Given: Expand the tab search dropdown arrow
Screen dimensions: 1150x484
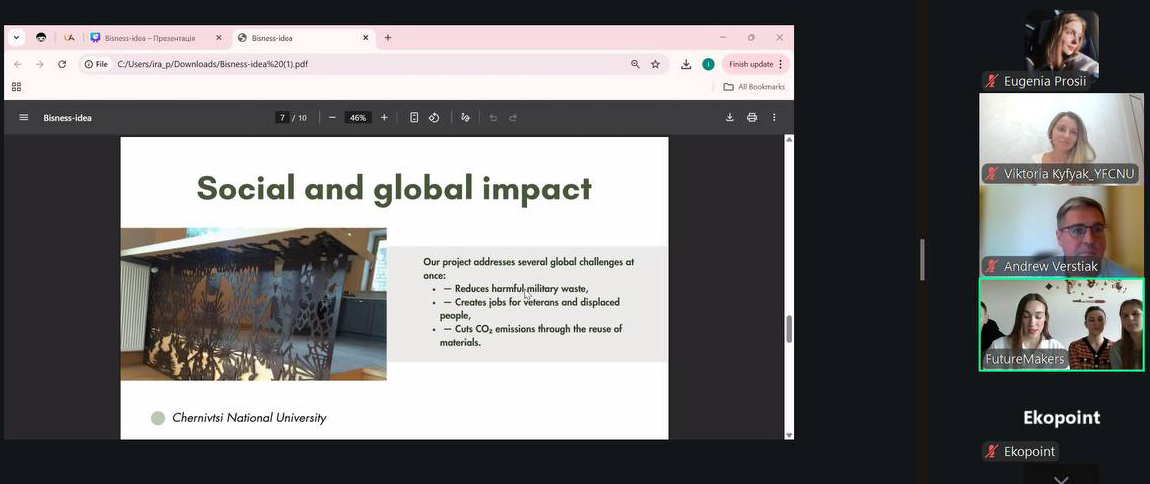Looking at the screenshot, I should point(16,38).
